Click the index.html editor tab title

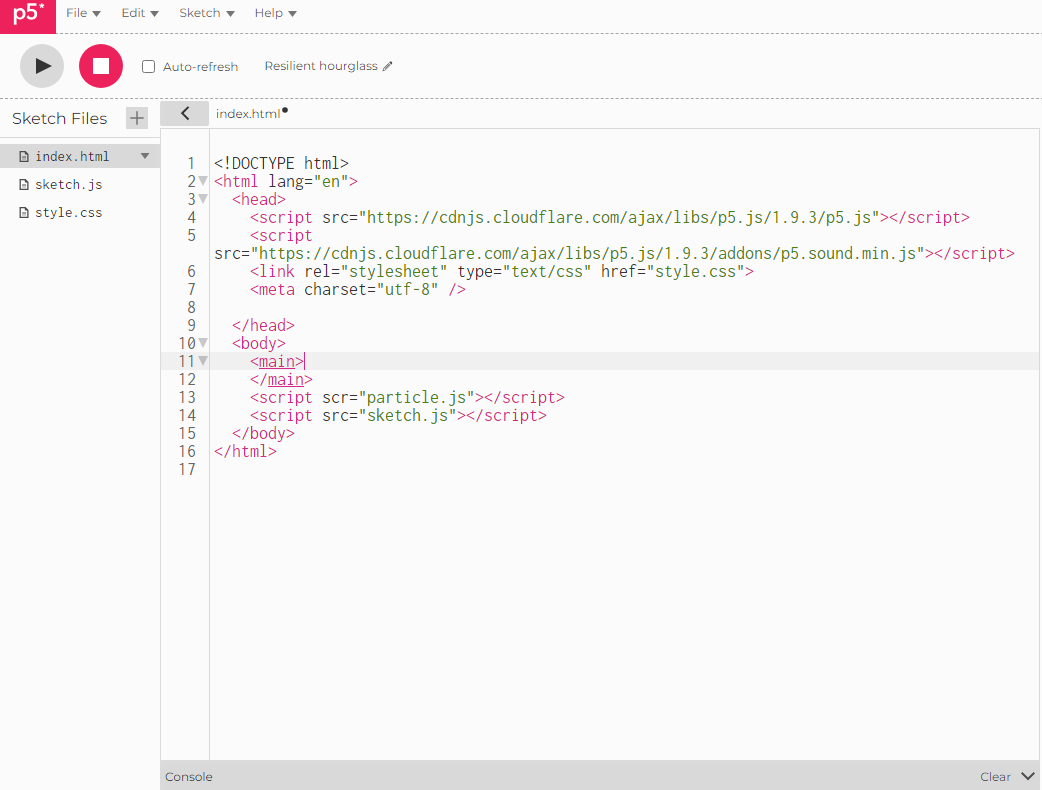click(248, 114)
